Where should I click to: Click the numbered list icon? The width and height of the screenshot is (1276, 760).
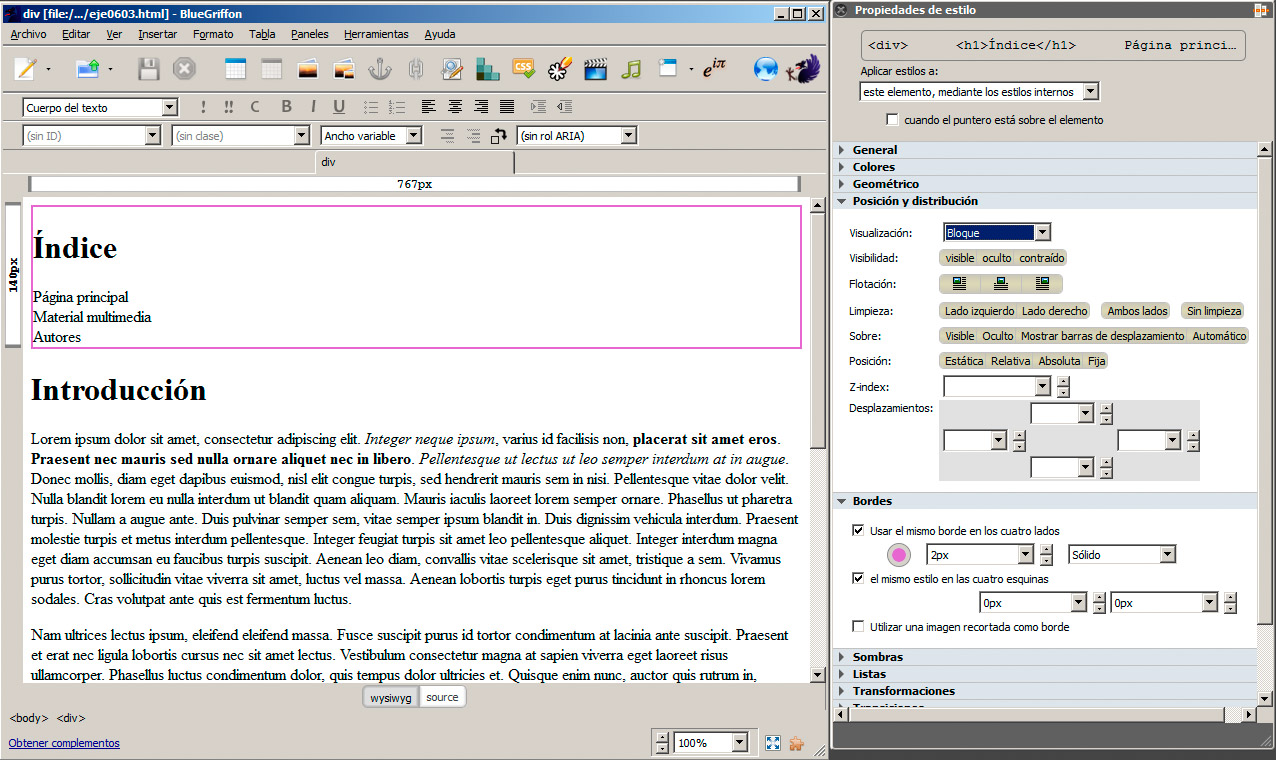[397, 107]
